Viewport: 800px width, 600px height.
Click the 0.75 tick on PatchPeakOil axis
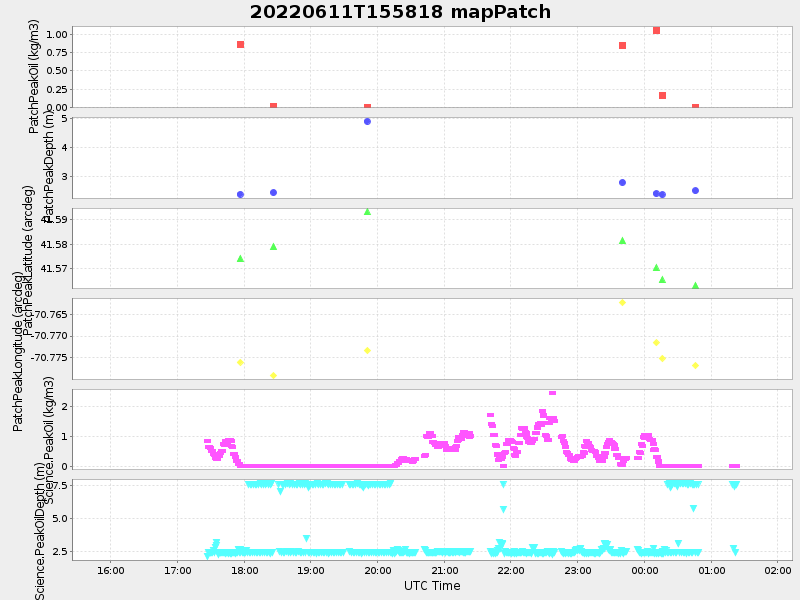click(57, 53)
